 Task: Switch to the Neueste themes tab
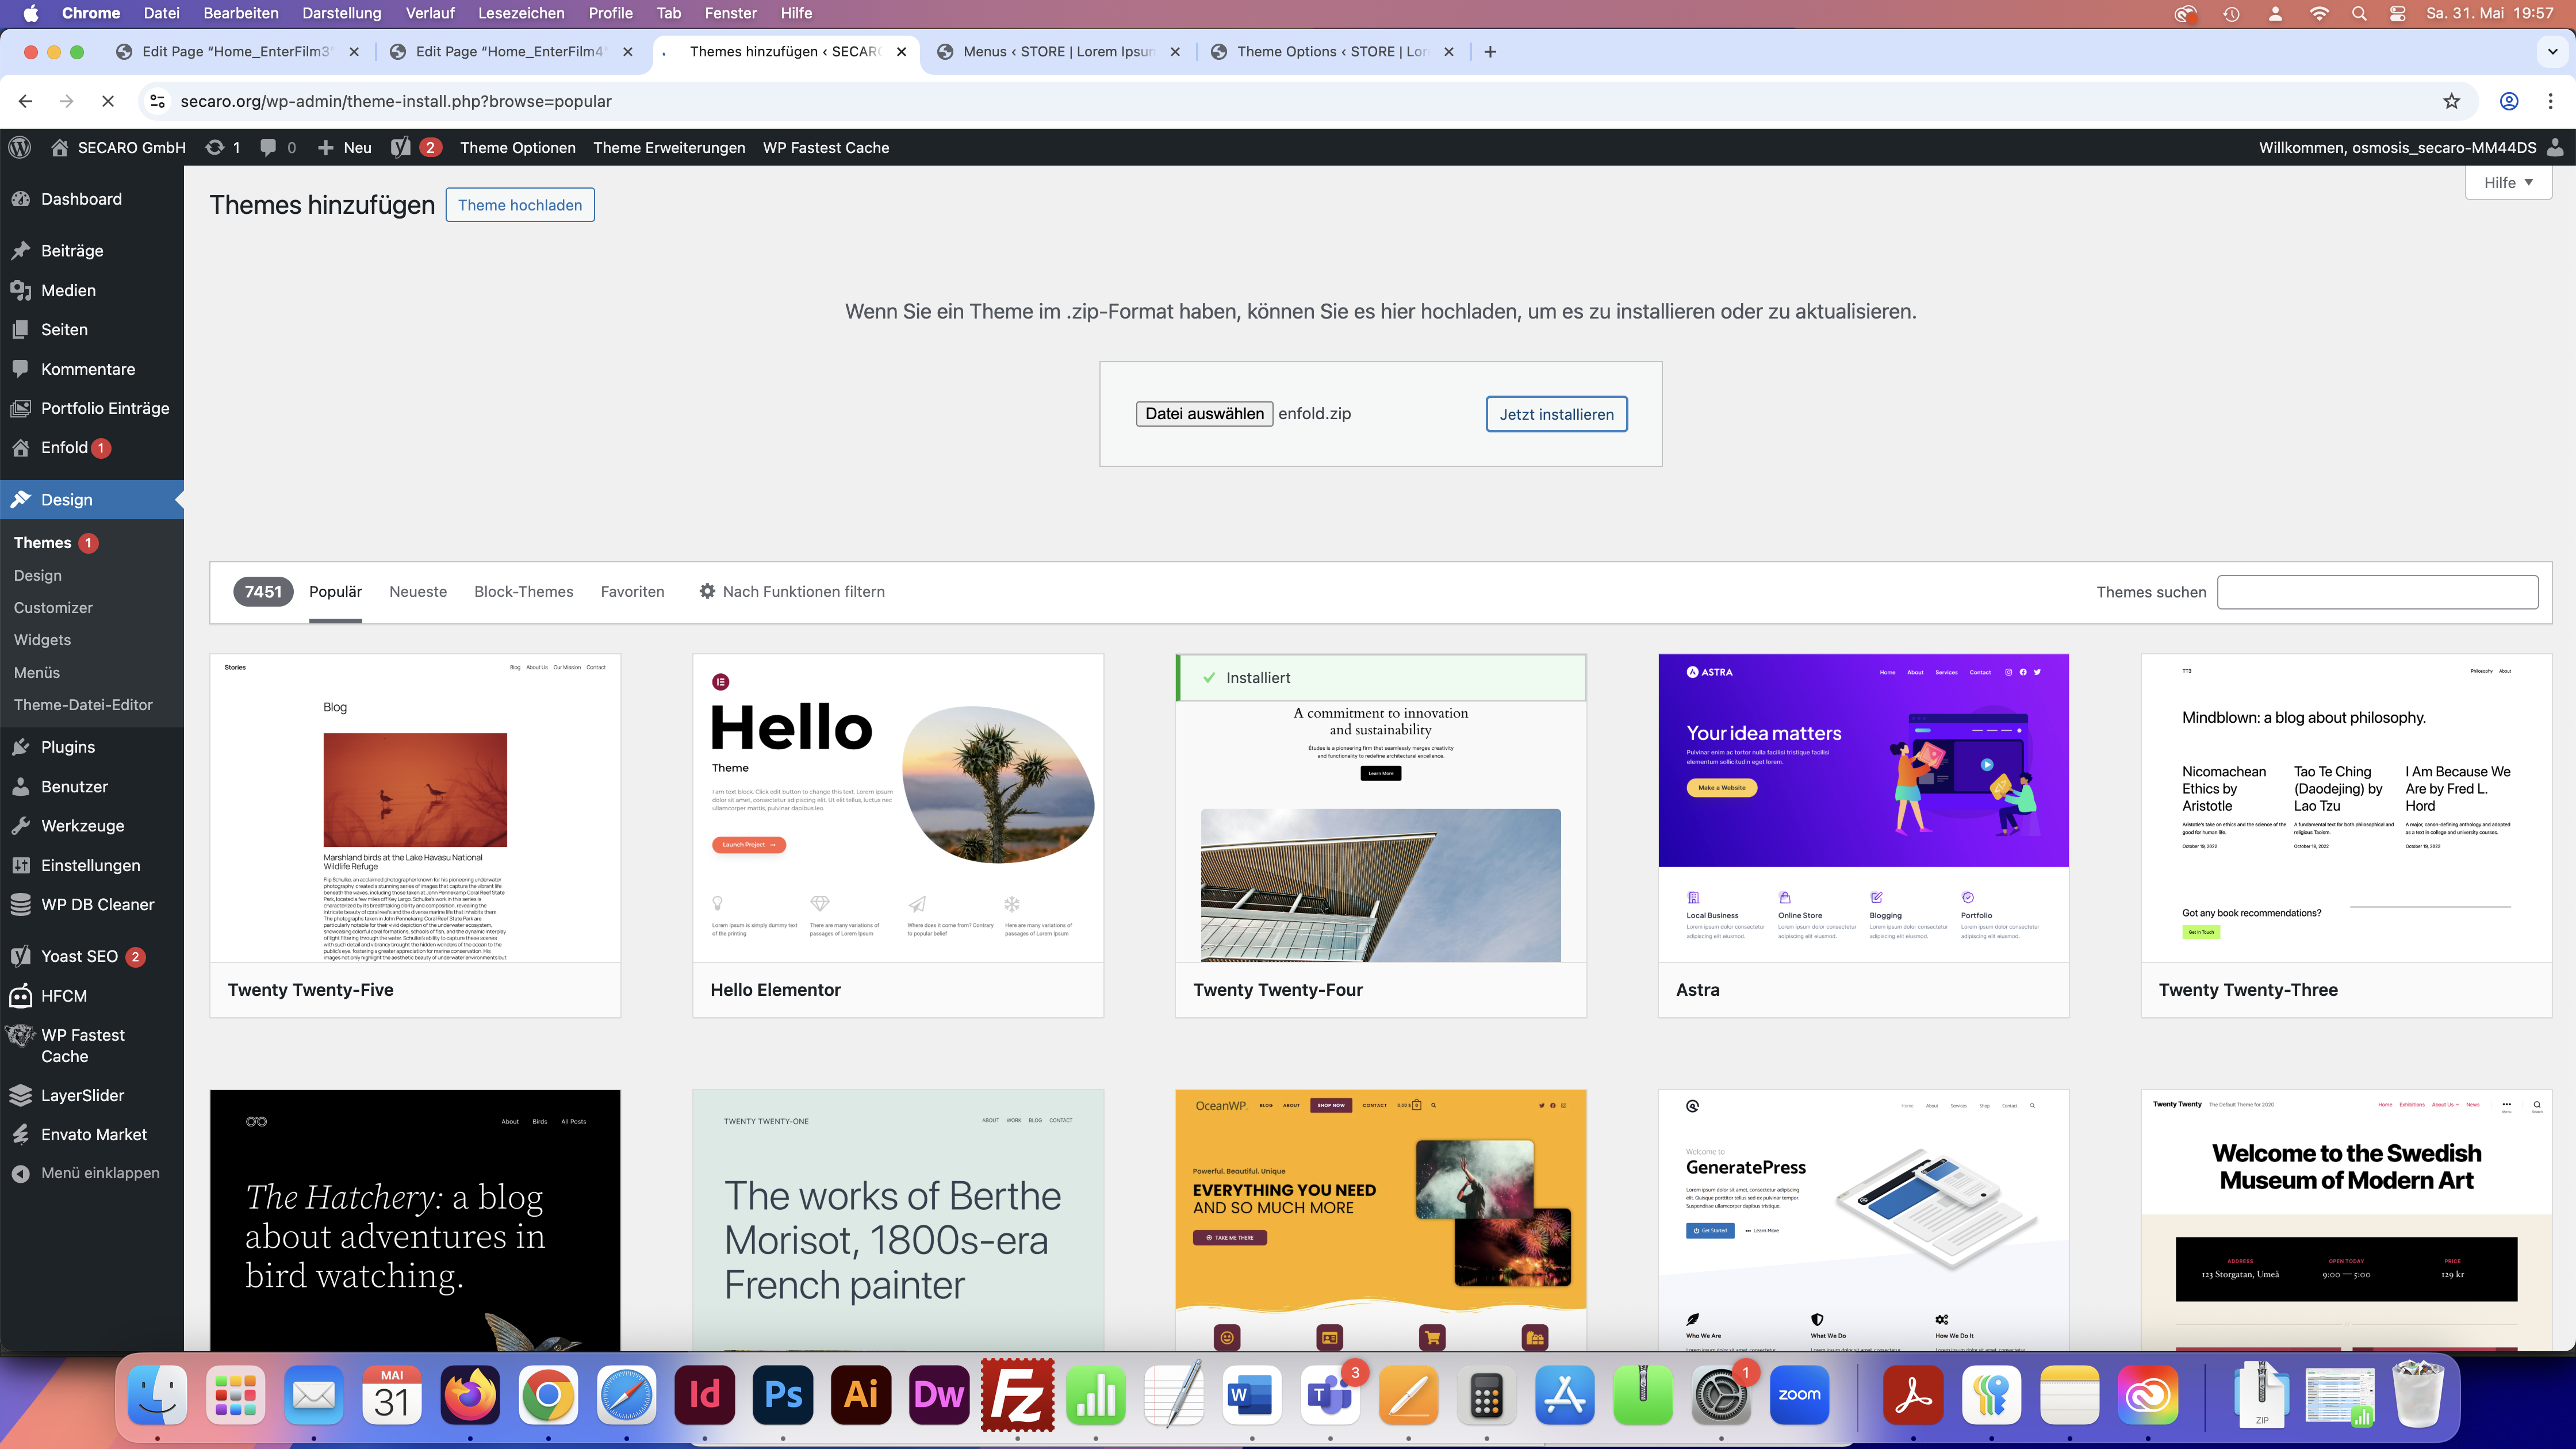(418, 592)
